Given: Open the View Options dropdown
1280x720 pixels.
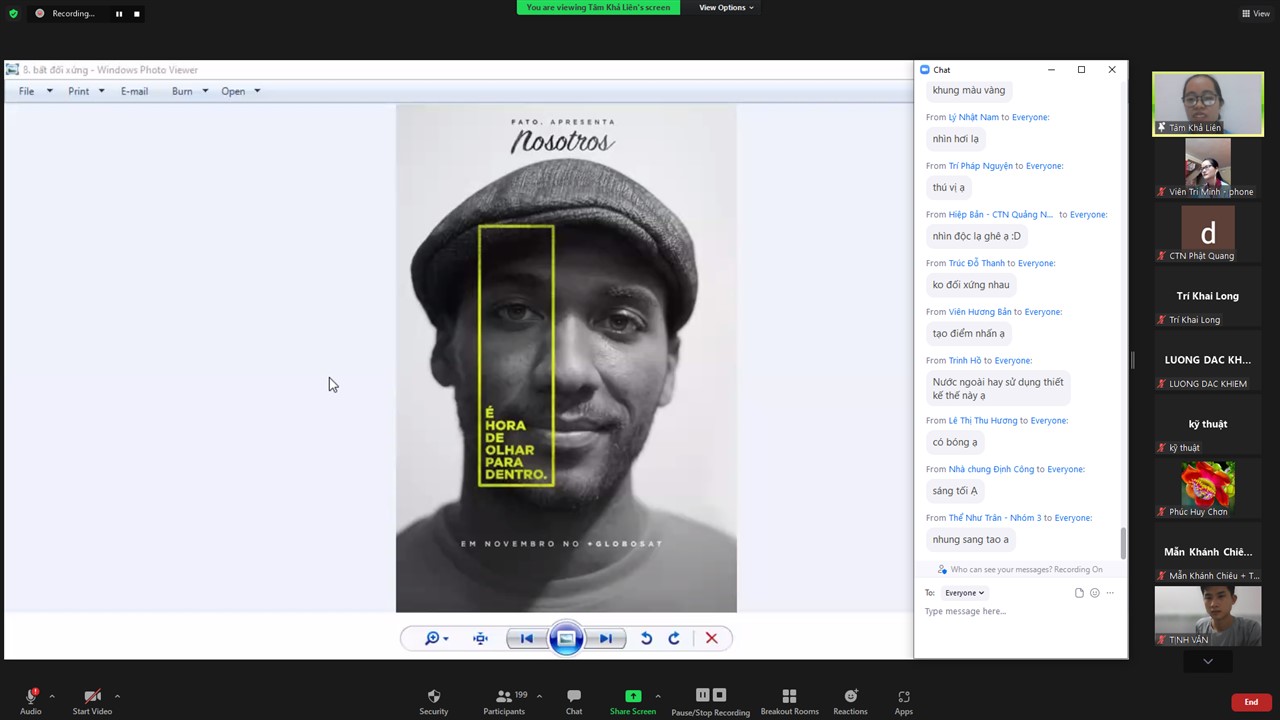Looking at the screenshot, I should pyautogui.click(x=726, y=8).
